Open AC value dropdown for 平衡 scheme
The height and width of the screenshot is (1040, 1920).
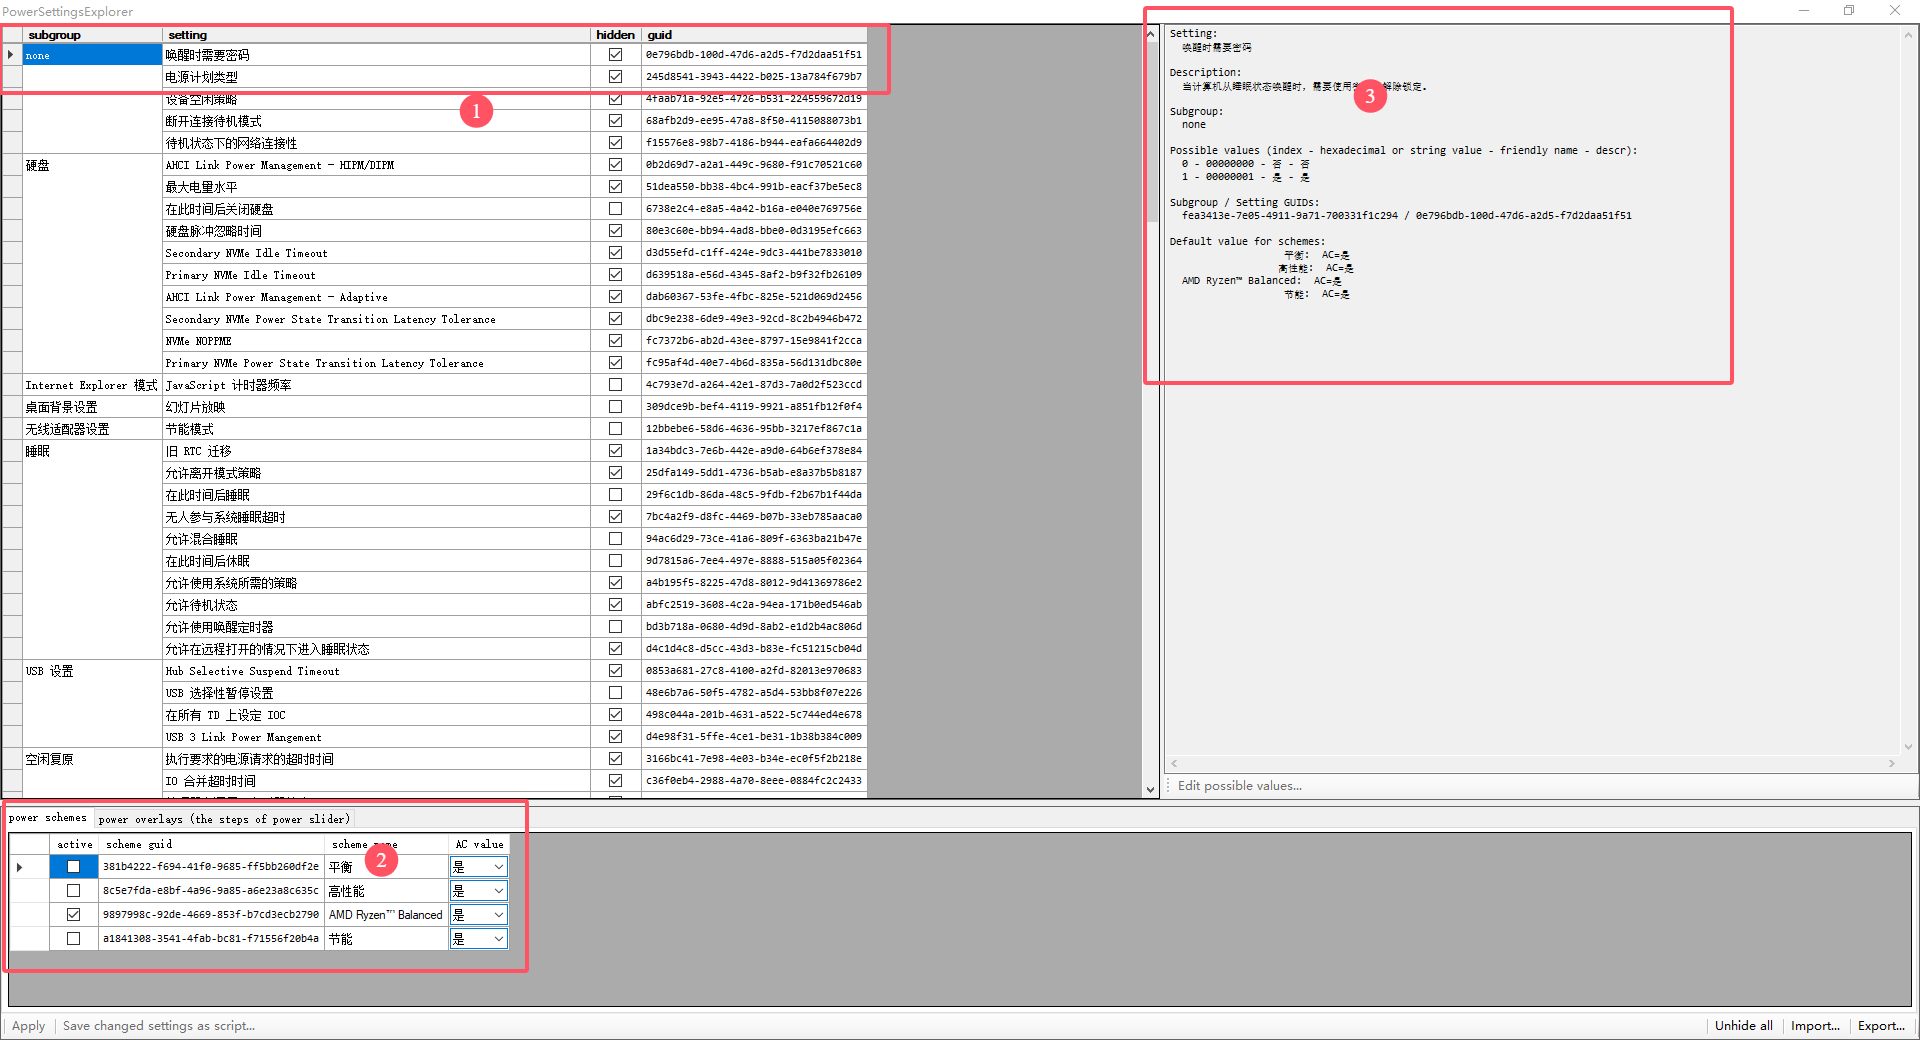pos(498,867)
